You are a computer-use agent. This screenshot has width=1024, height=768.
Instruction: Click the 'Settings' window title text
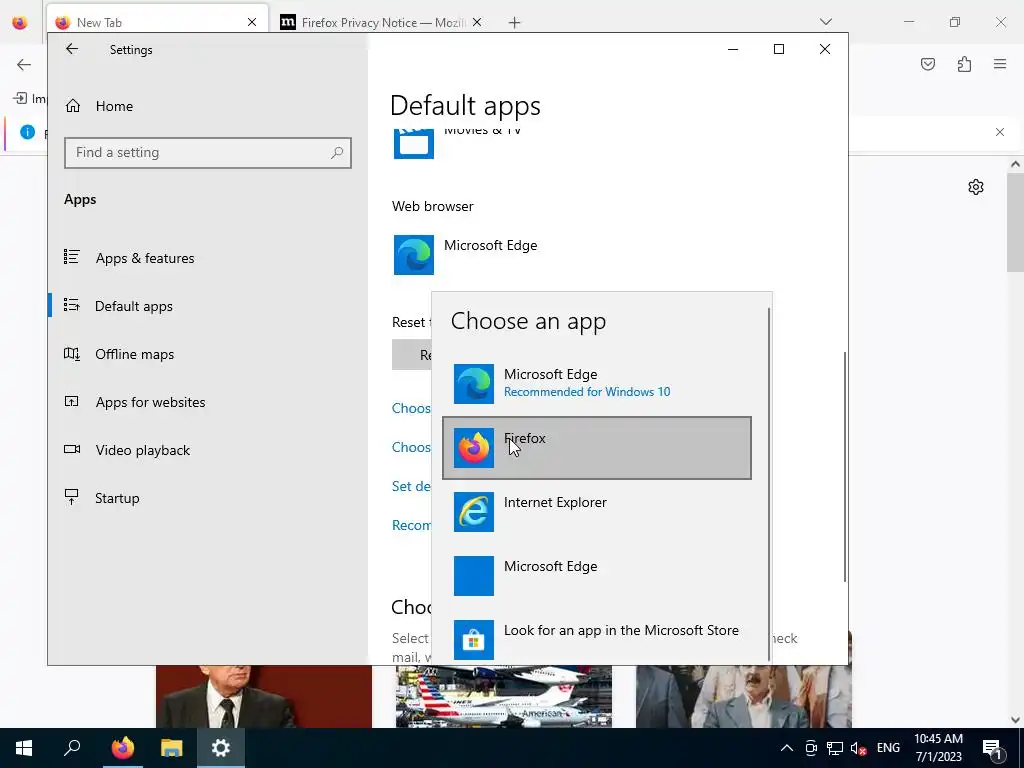click(x=131, y=50)
